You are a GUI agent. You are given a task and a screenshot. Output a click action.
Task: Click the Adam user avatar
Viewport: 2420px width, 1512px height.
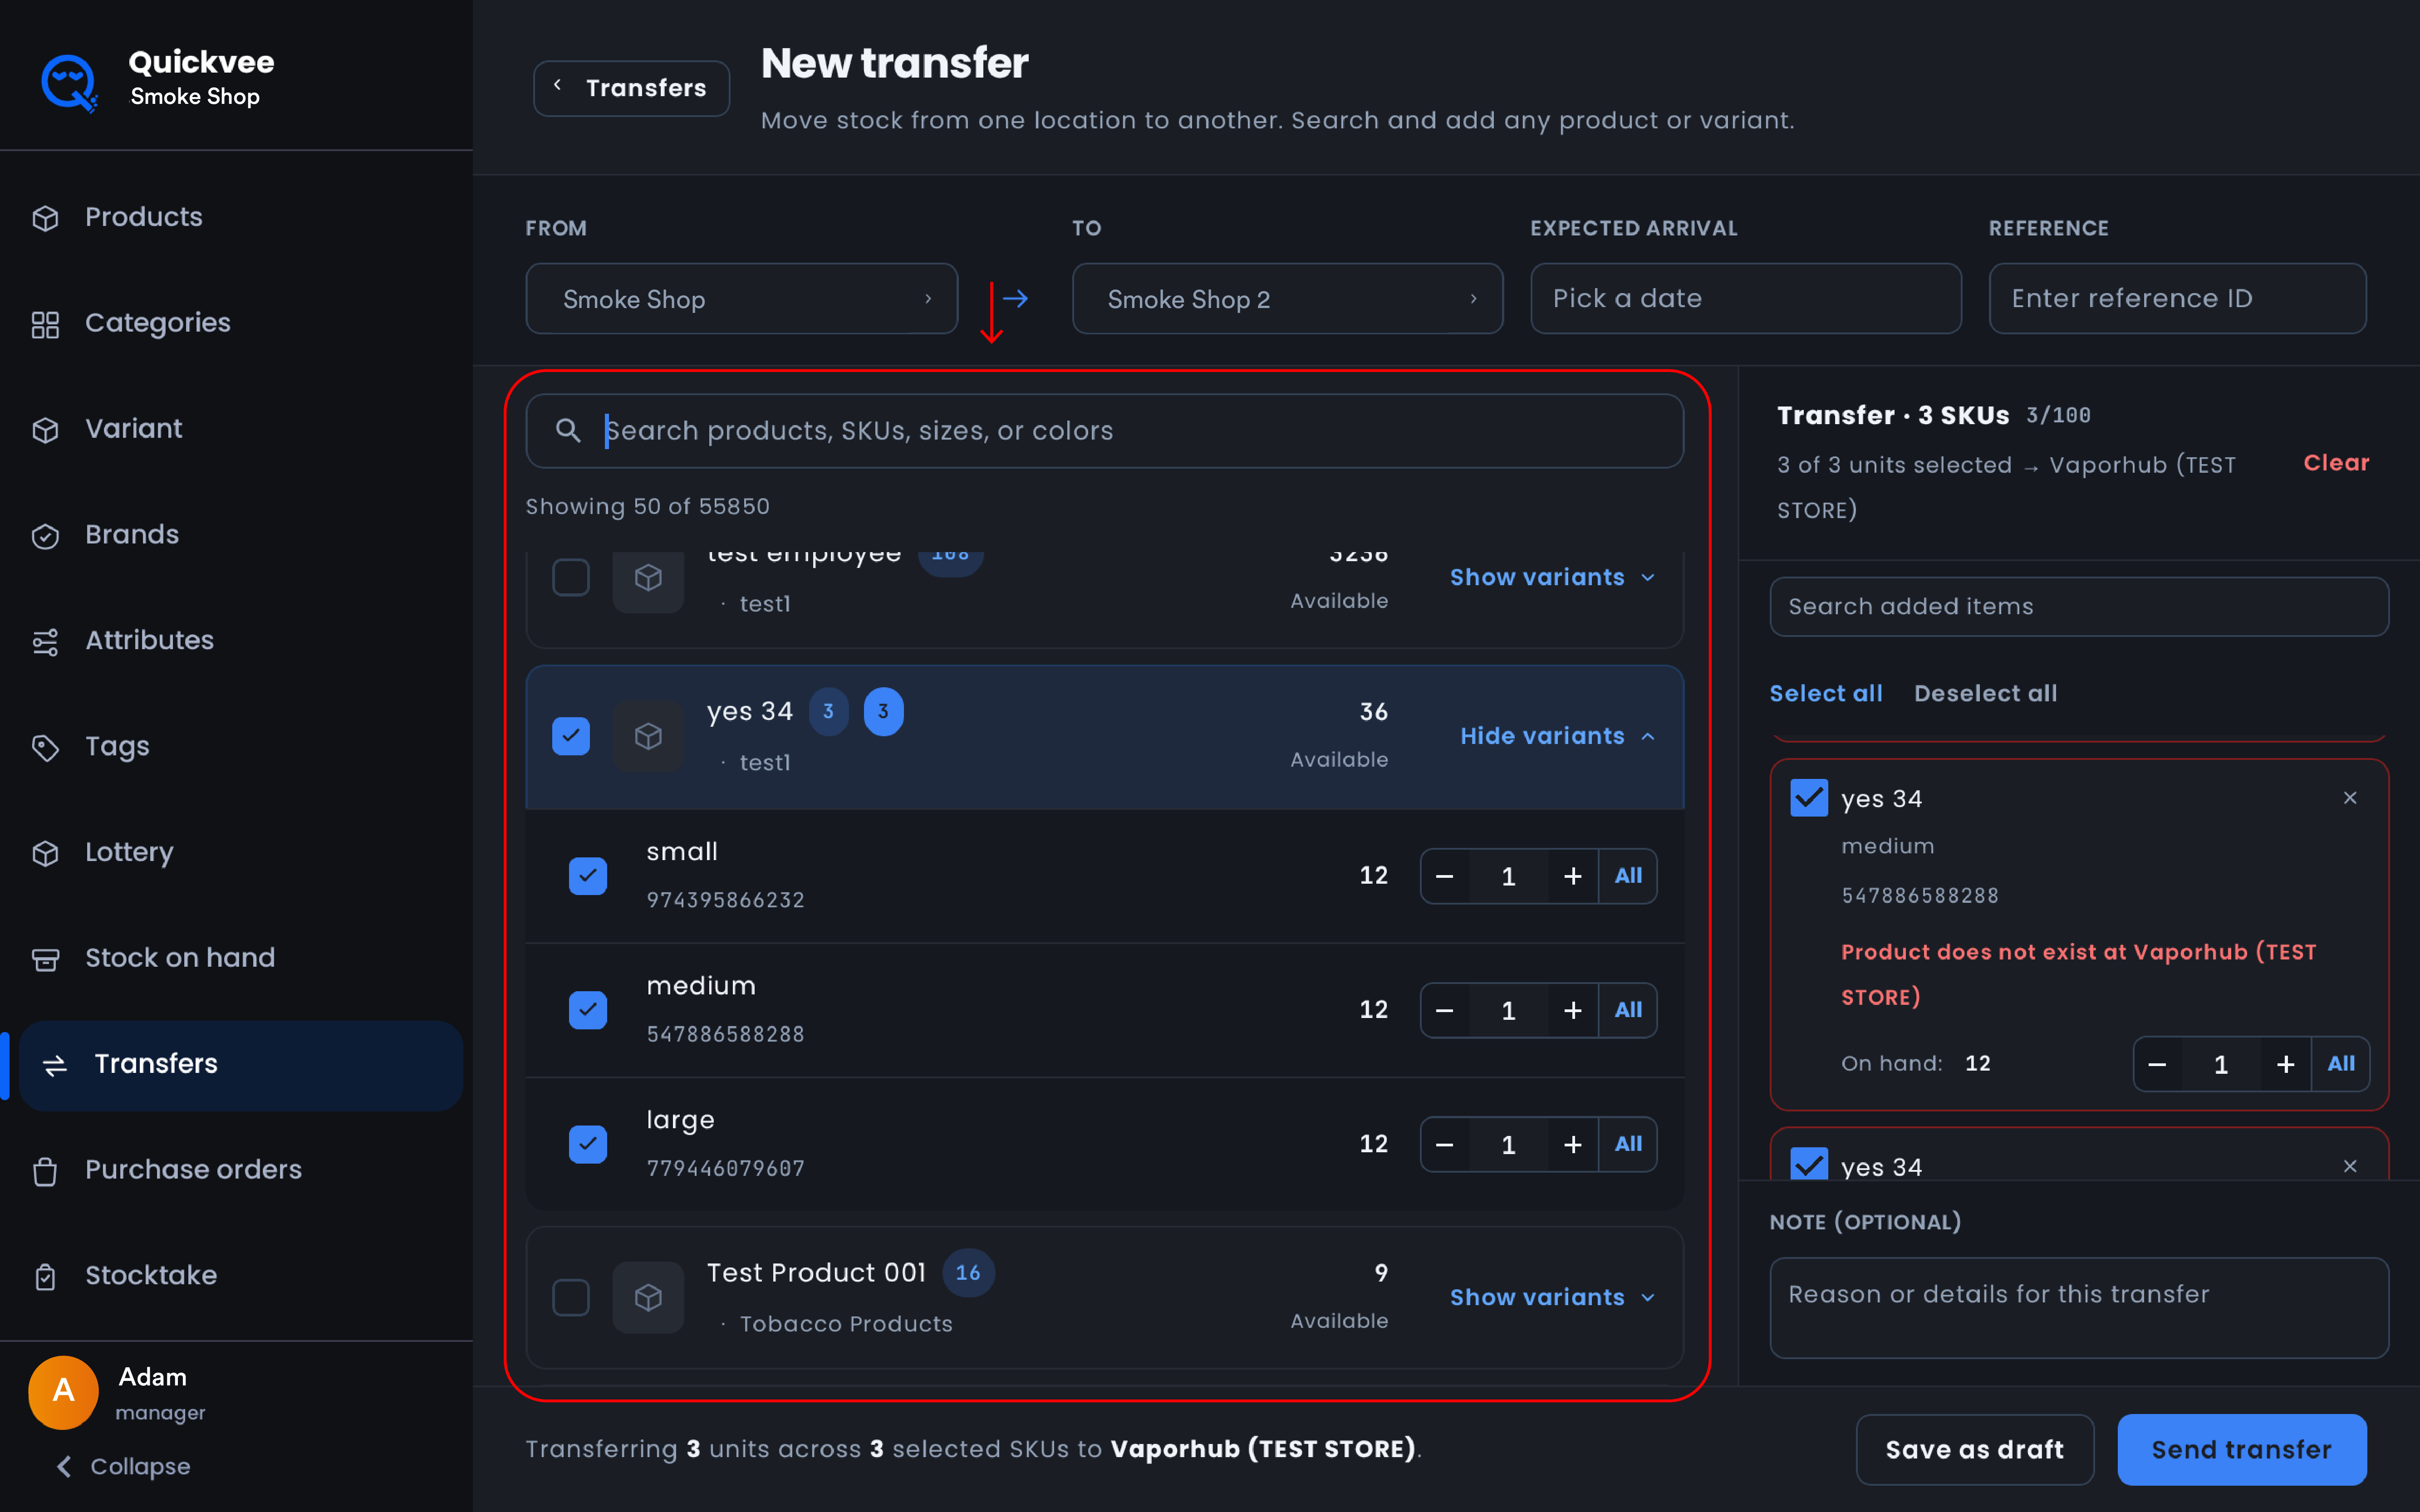(x=63, y=1391)
